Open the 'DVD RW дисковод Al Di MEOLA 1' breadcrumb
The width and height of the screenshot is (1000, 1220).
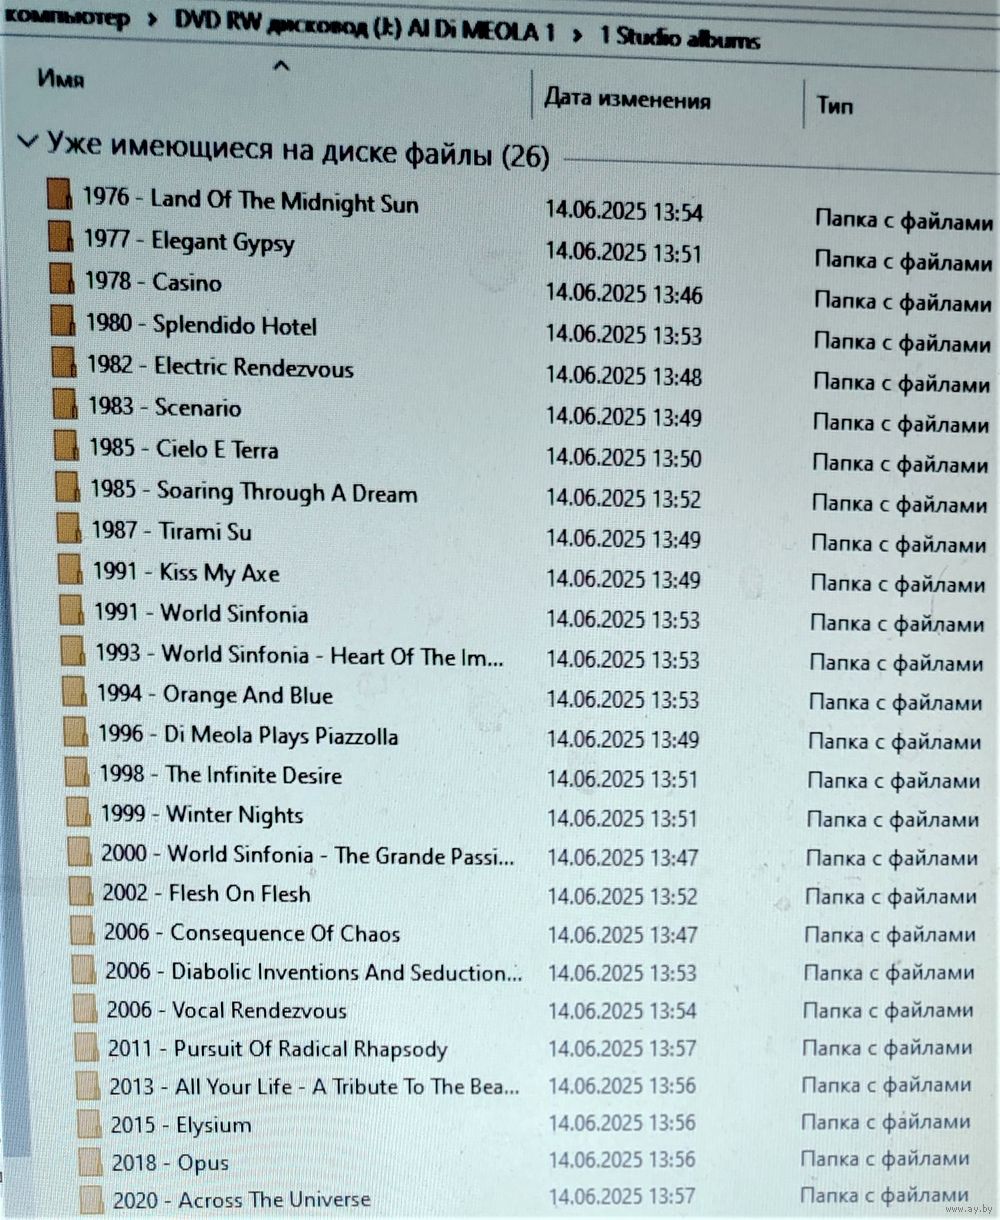tap(365, 26)
